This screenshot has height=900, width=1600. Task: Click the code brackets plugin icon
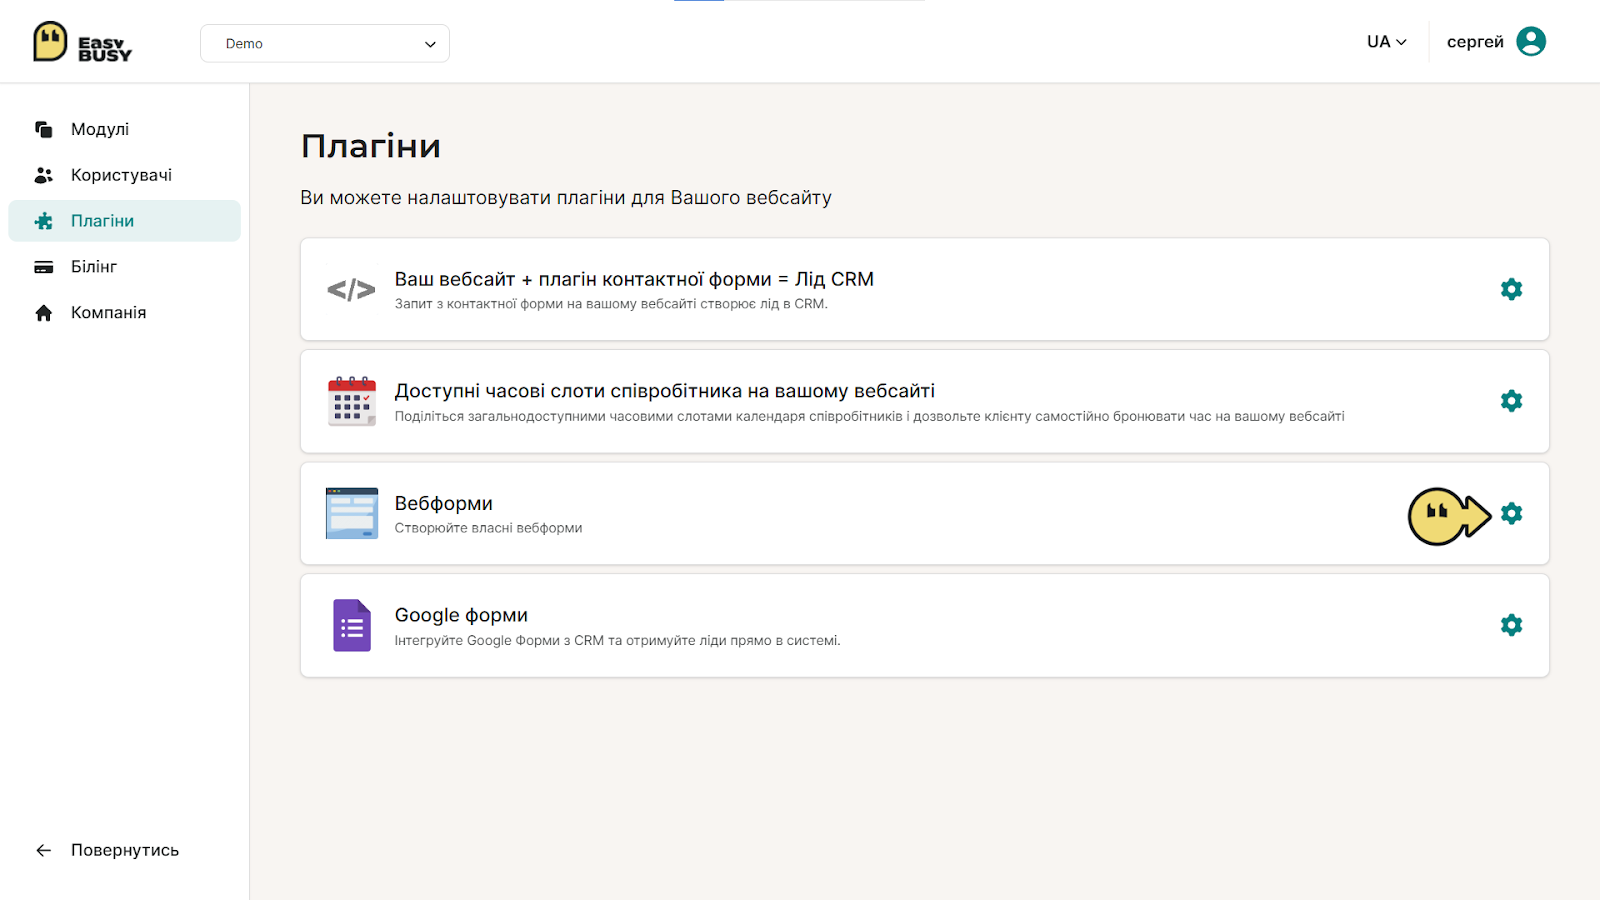[x=351, y=290]
